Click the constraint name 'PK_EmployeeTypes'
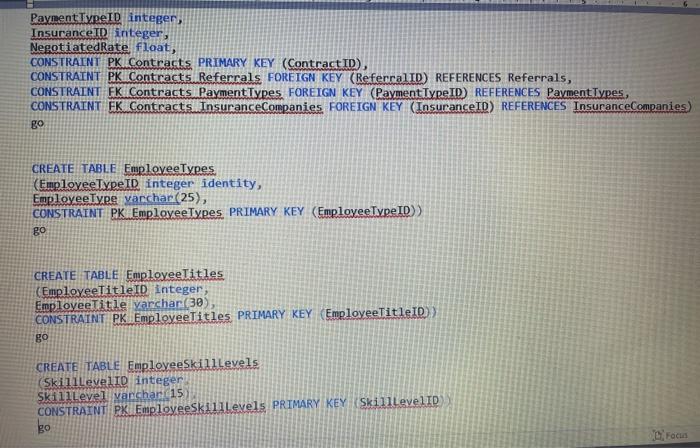 coord(167,212)
